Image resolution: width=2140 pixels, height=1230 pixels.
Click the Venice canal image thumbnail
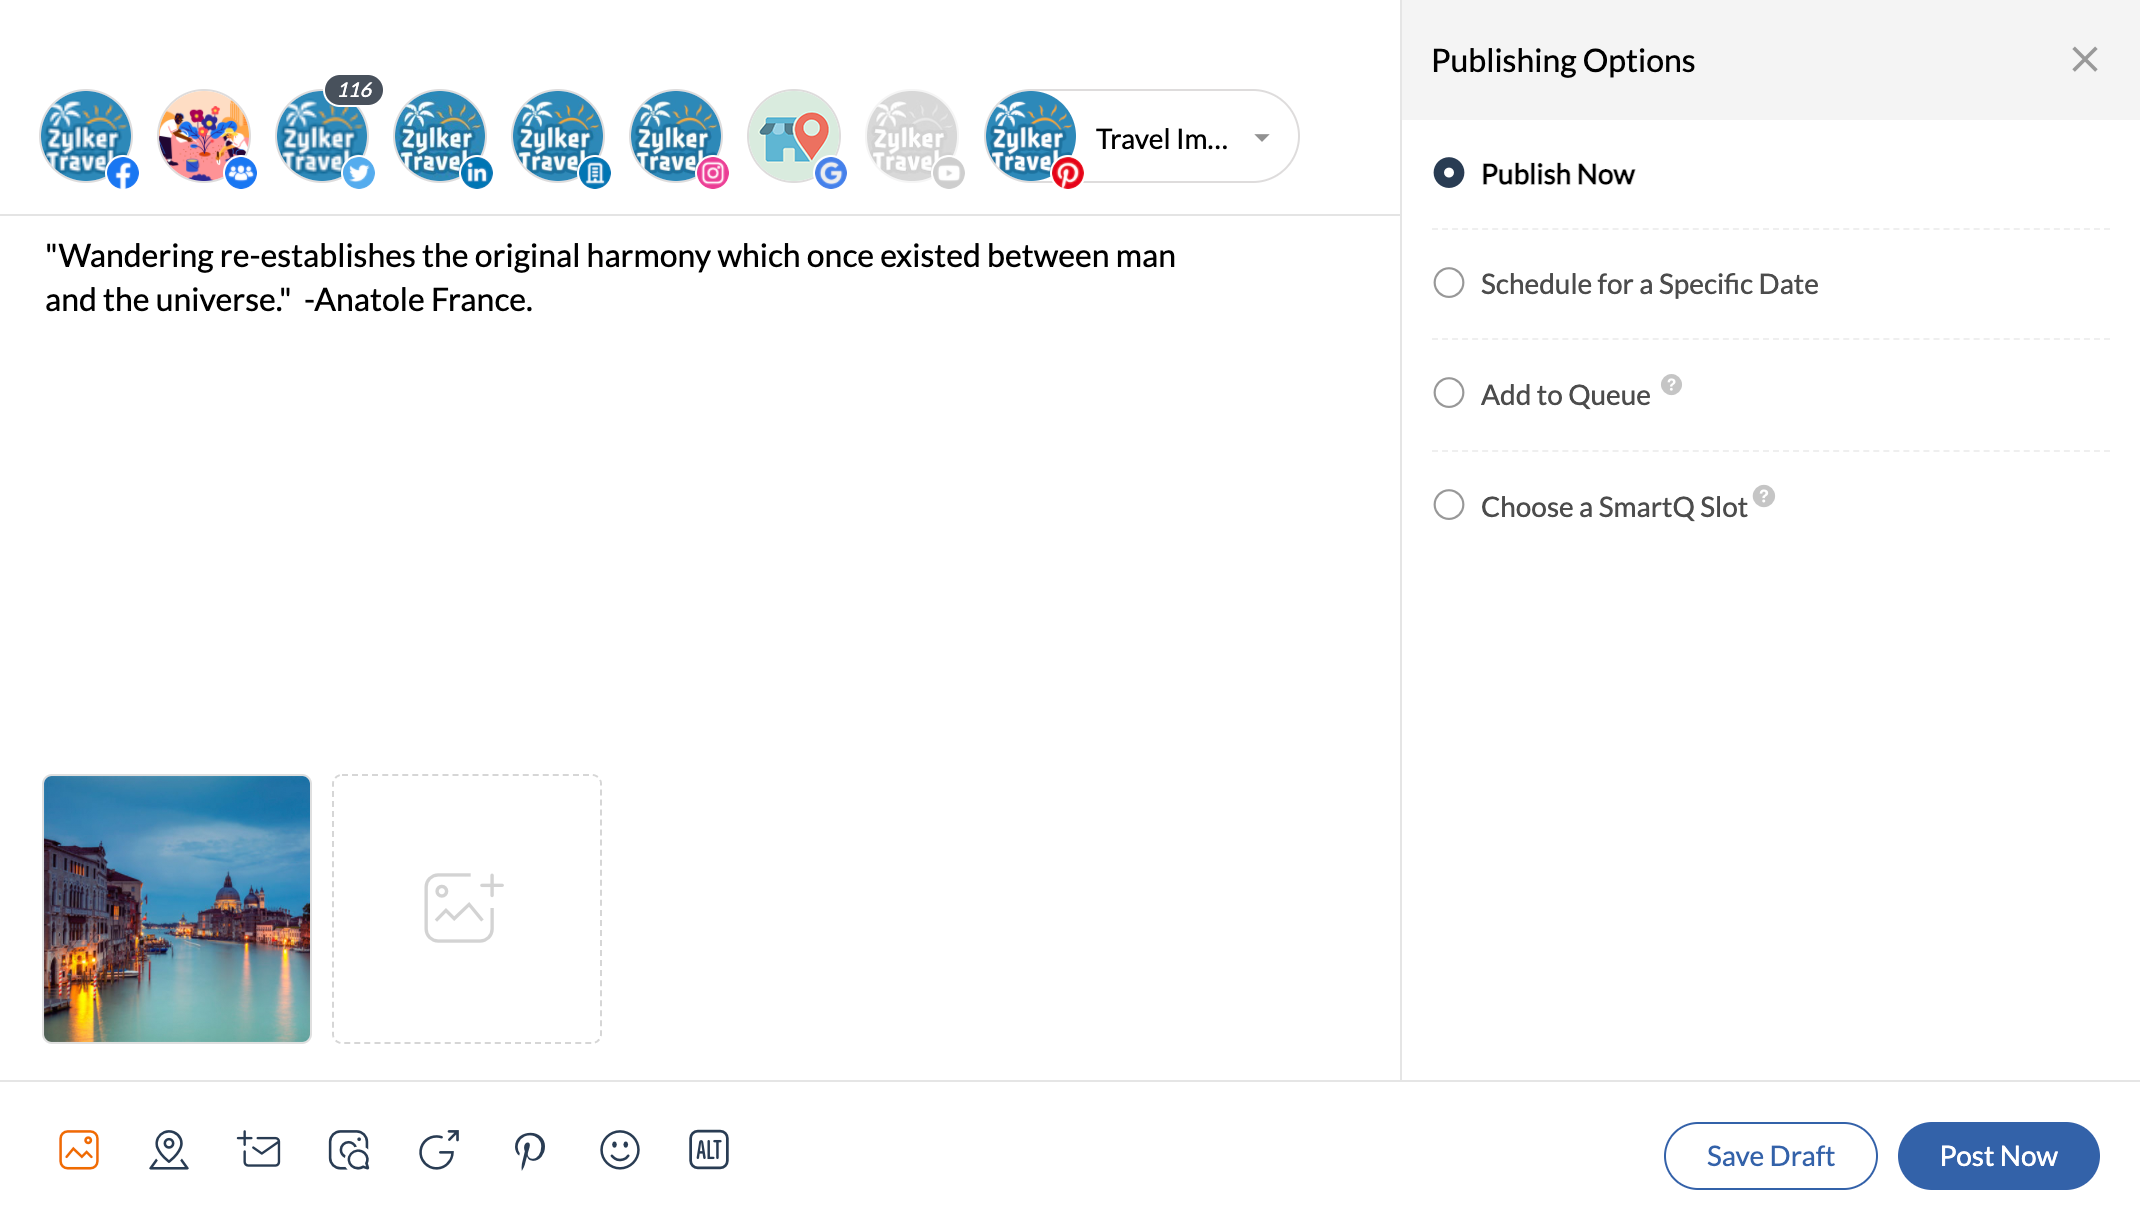coord(176,908)
